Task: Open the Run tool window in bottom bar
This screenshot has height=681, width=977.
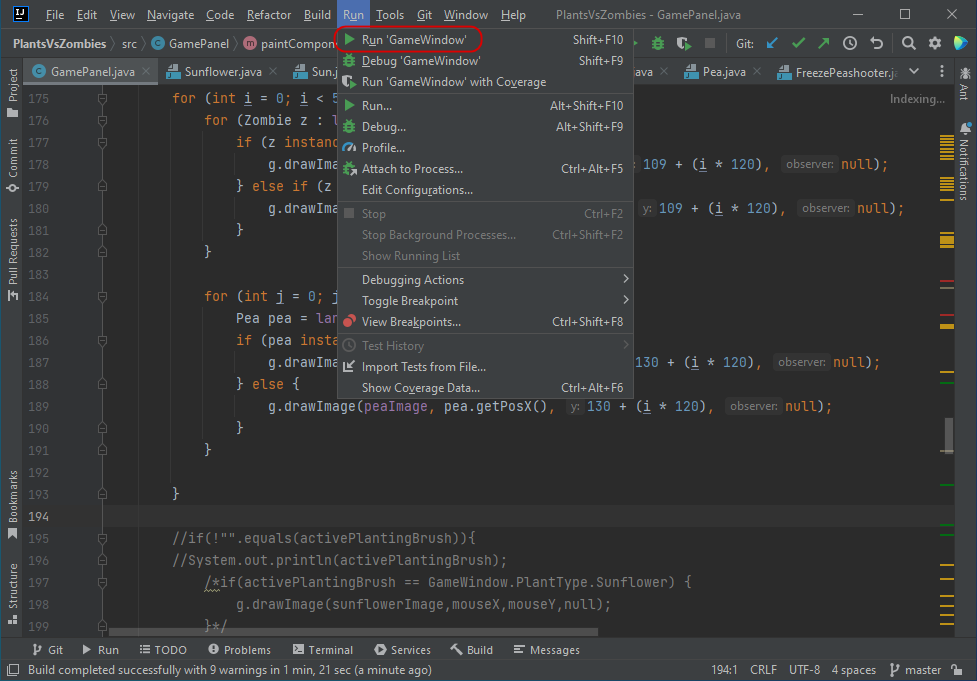Action: coord(100,650)
